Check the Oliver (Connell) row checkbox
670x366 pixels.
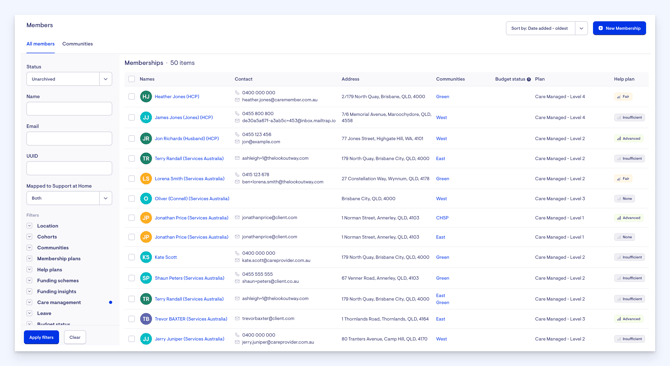(132, 199)
